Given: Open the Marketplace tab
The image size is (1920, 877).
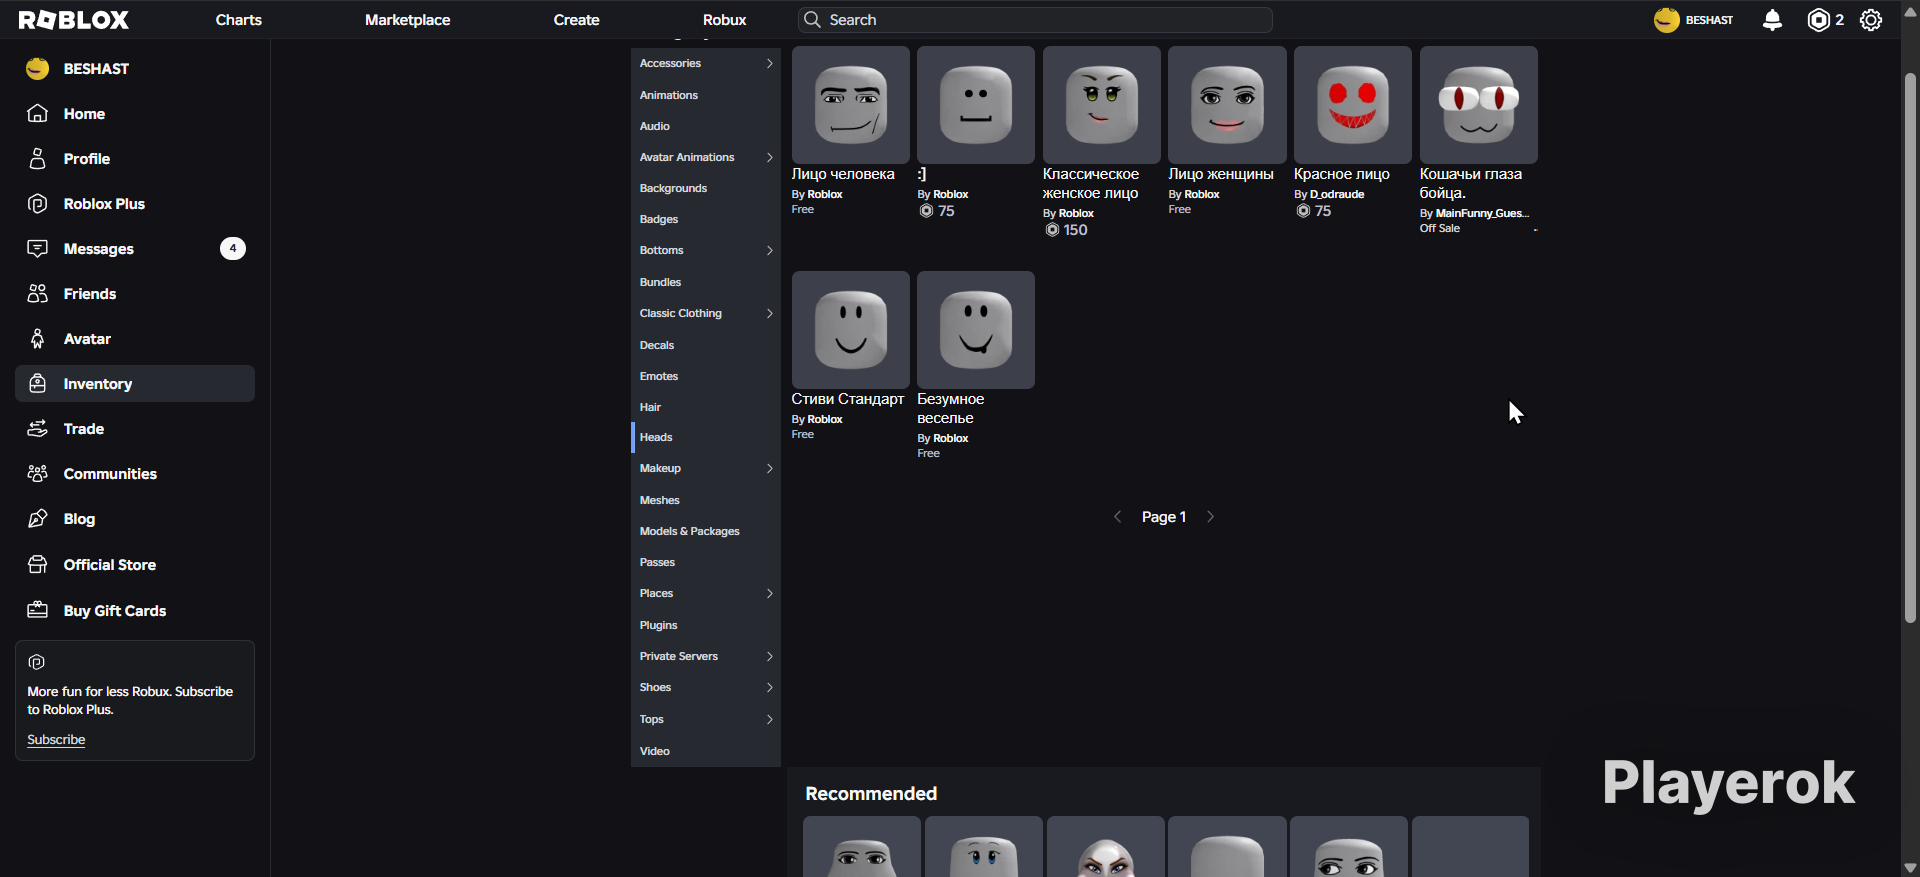Looking at the screenshot, I should 408,20.
